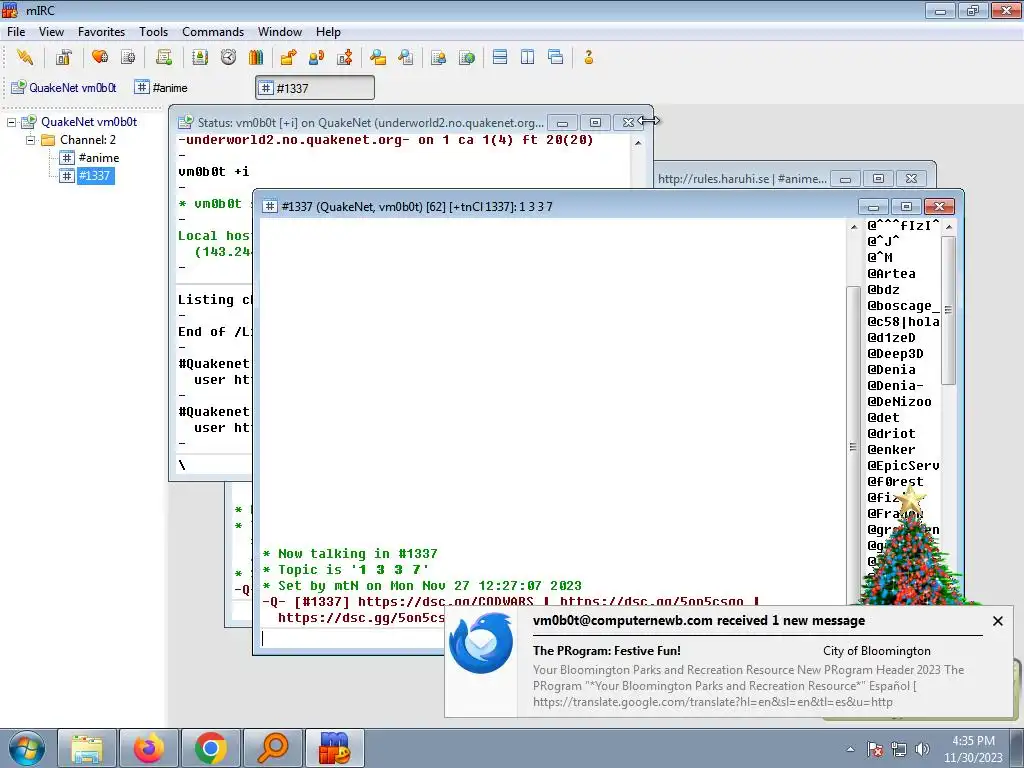This screenshot has height=768, width=1024.
Task: Click the Action Center flag tray icon
Action: tap(875, 749)
